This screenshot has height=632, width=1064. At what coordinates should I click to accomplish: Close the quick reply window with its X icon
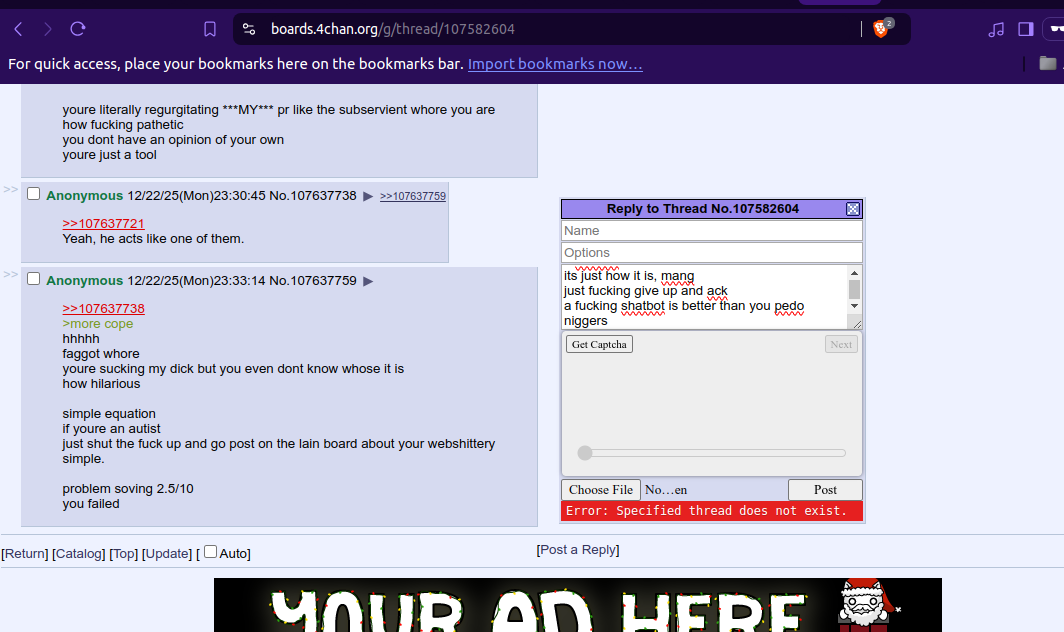pyautogui.click(x=853, y=209)
